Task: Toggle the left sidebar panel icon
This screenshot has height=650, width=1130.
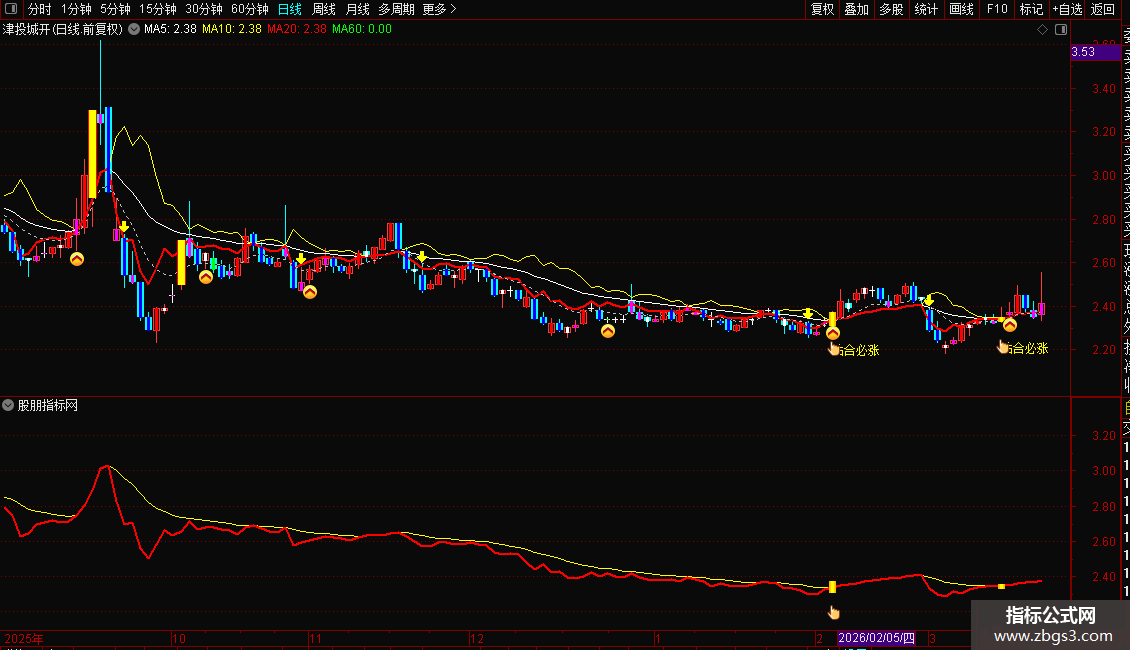Action: 10,9
